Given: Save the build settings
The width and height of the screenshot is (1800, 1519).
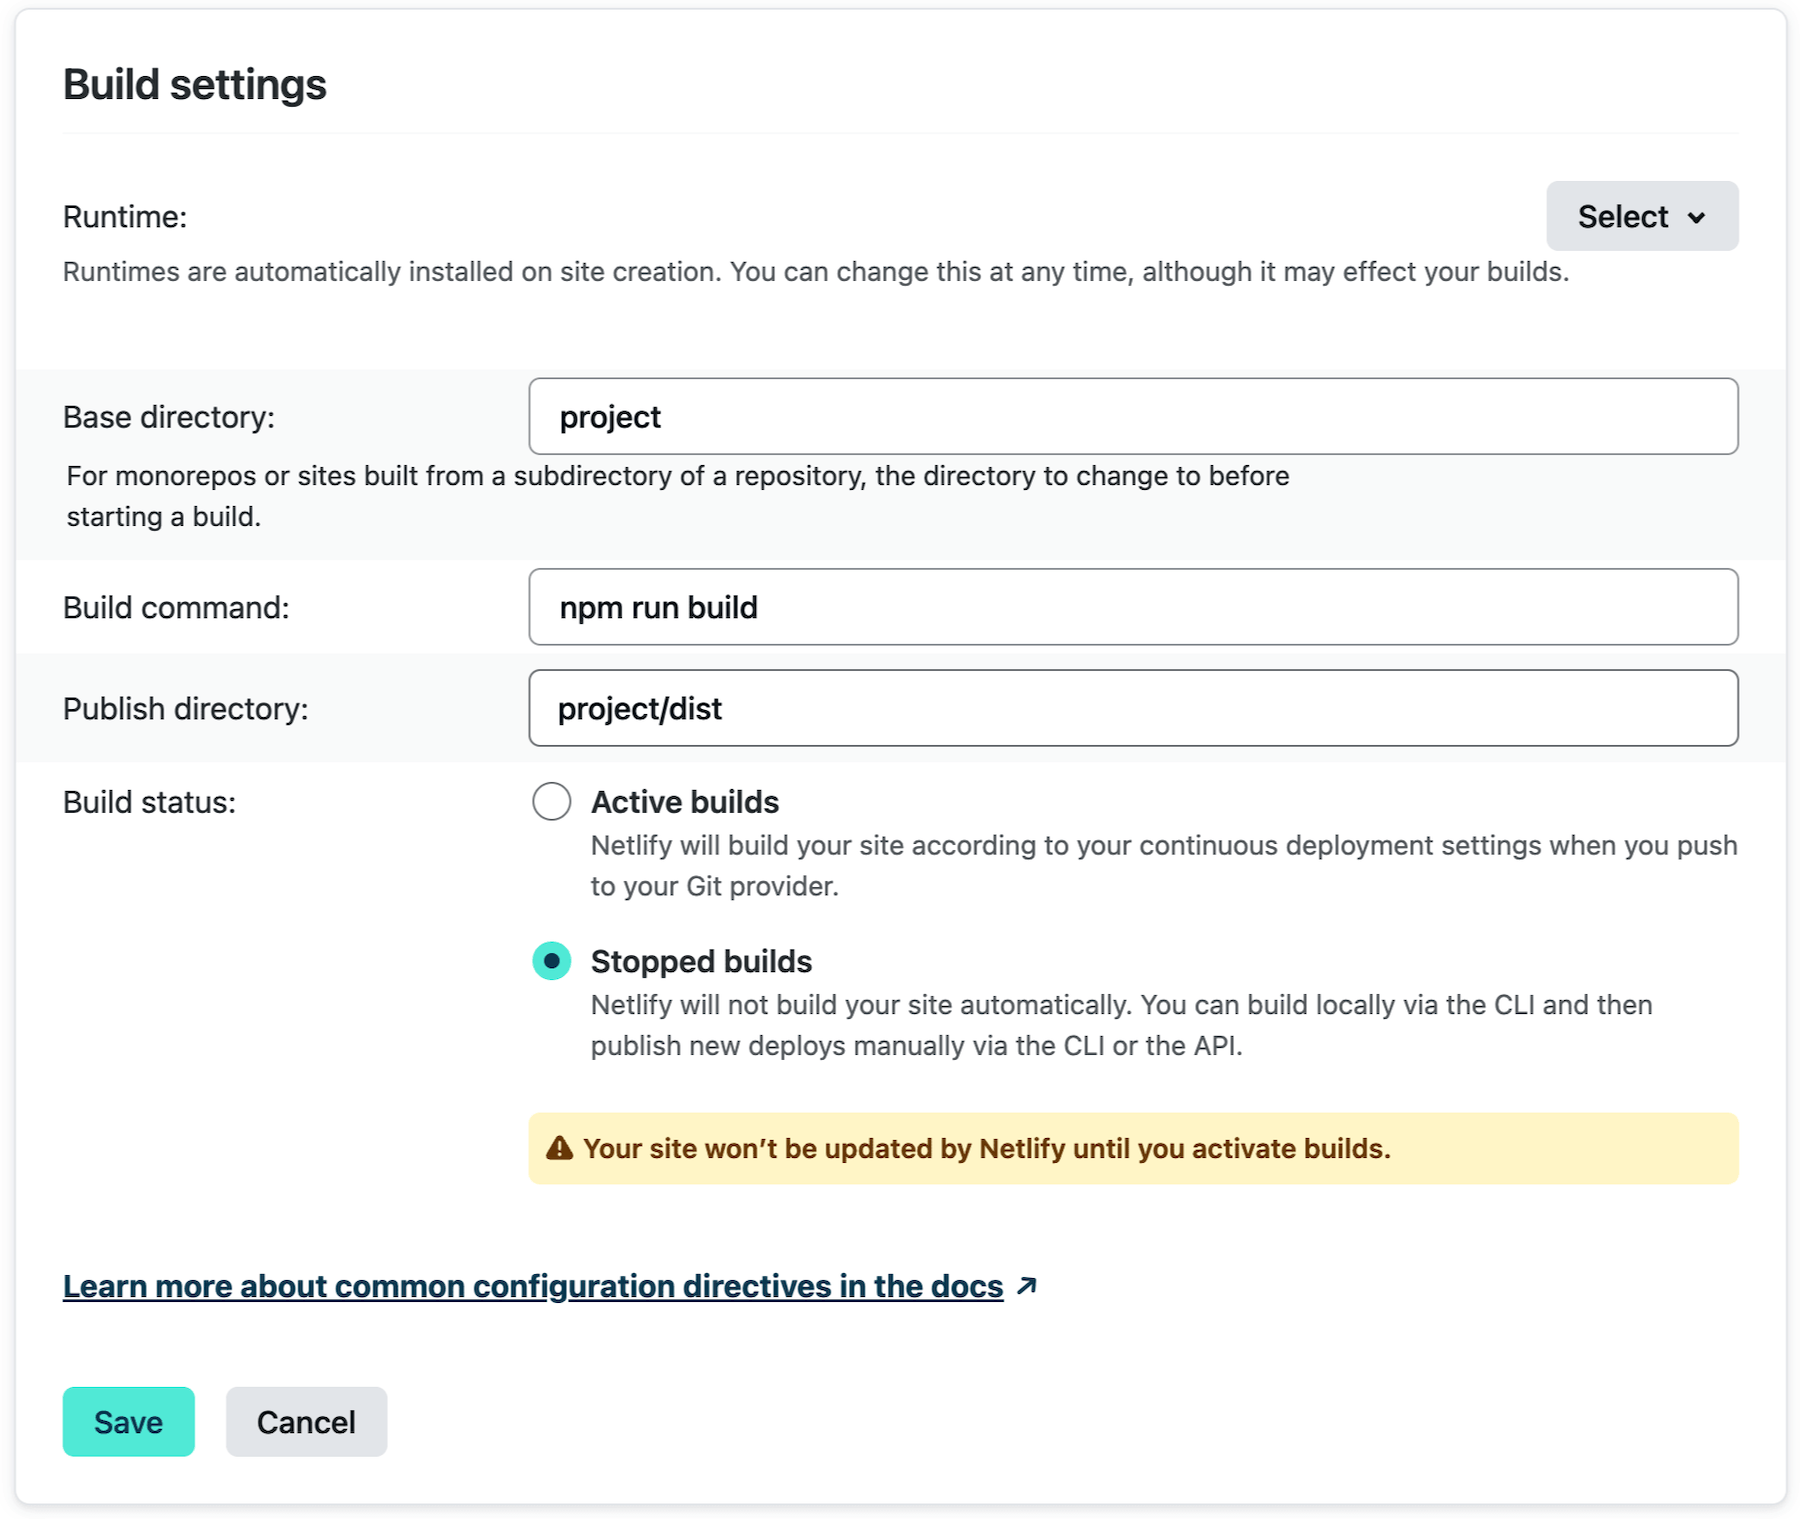Looking at the screenshot, I should (128, 1421).
